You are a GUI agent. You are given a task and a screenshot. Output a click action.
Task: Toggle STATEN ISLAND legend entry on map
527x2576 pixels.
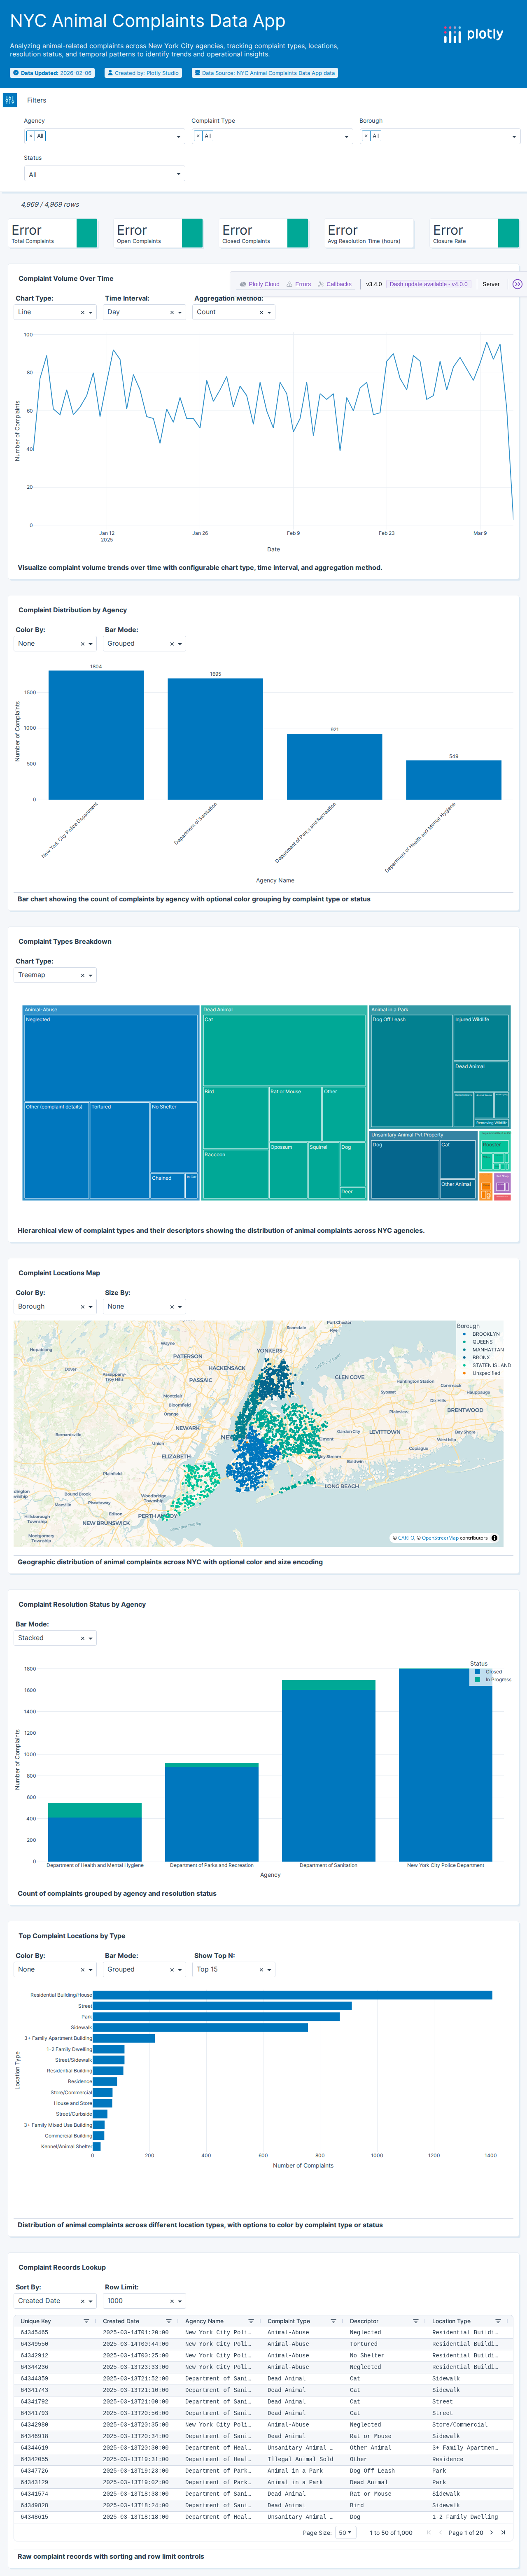pyautogui.click(x=490, y=1365)
